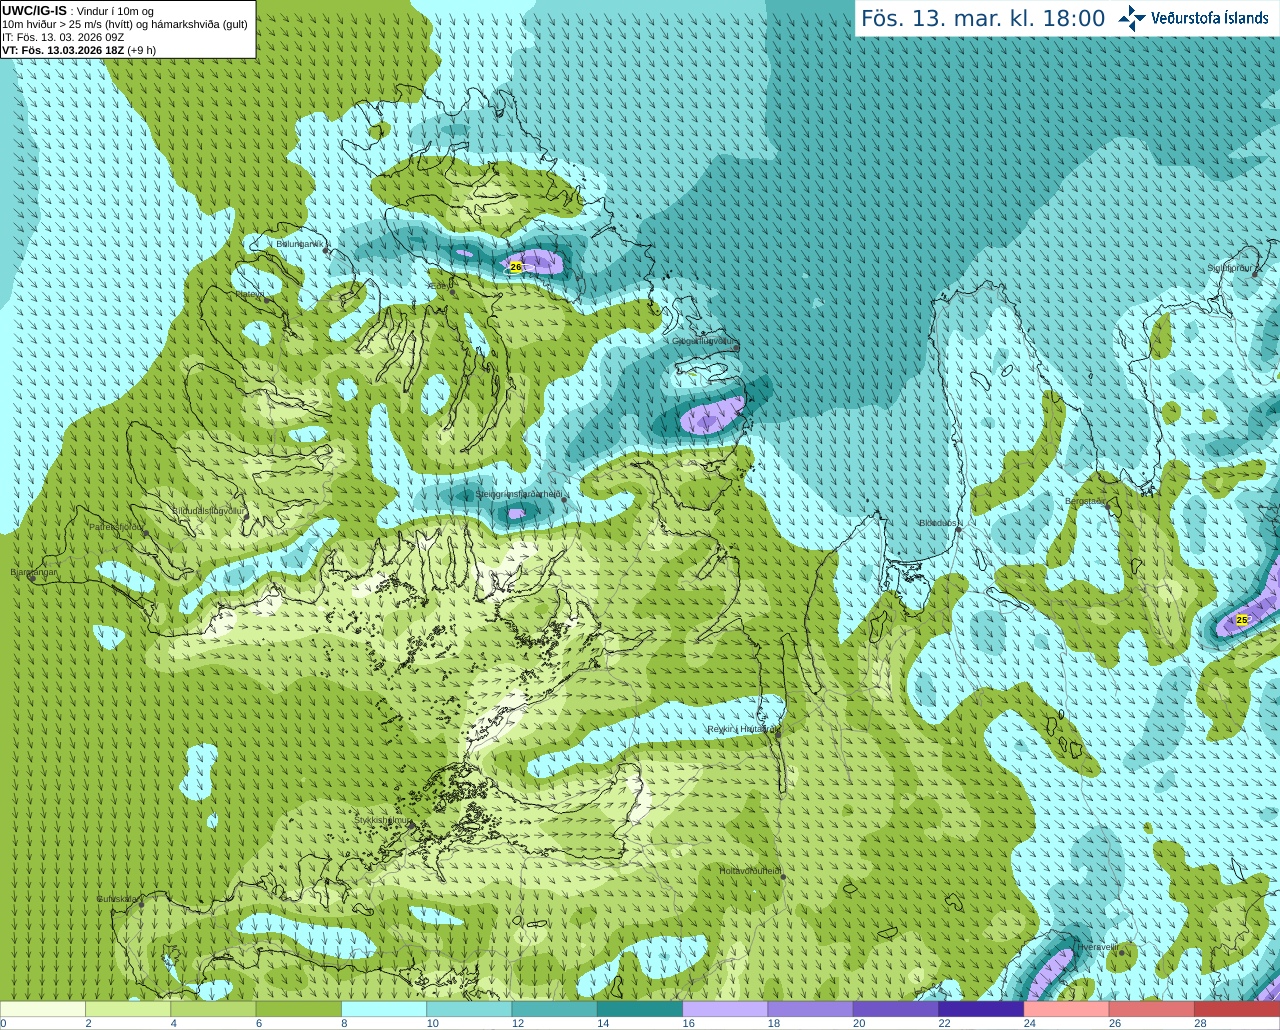Click the IT initial time line
The image size is (1280, 1030).
(x=63, y=37)
